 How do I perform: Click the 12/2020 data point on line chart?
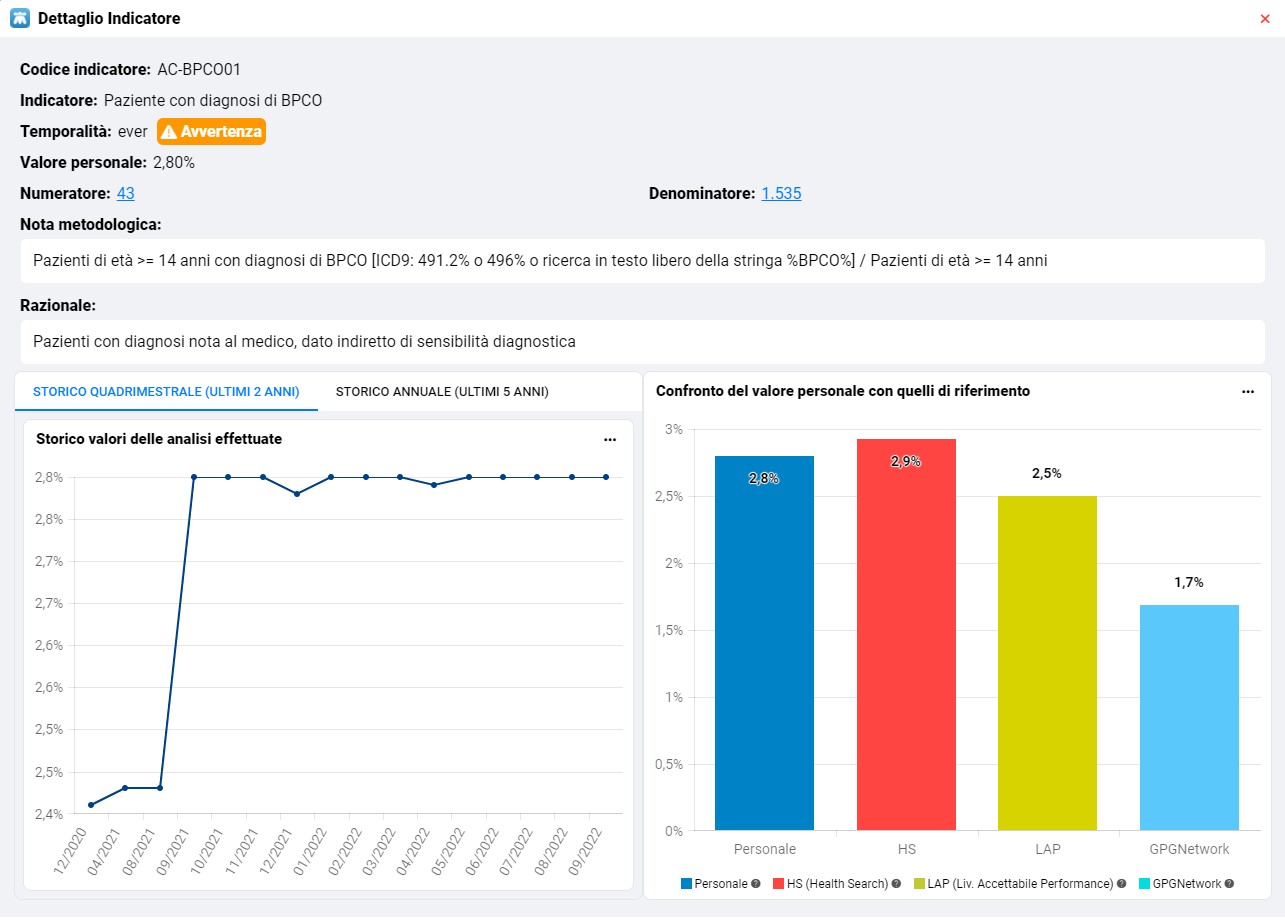pyautogui.click(x=91, y=805)
